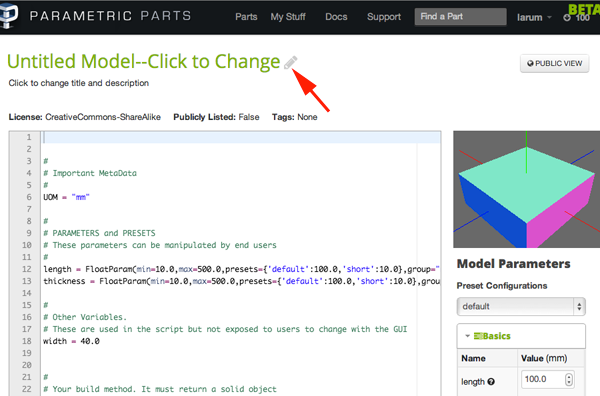Click the Name column header

click(473, 359)
